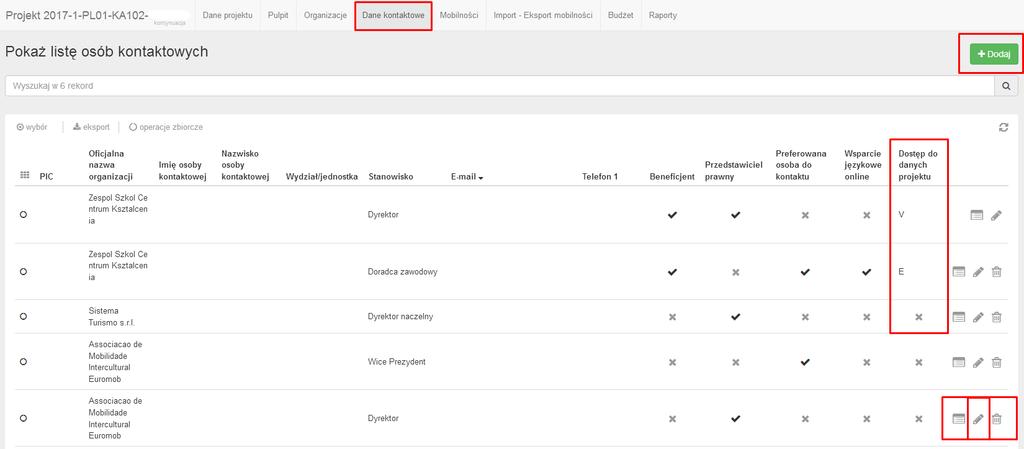This screenshot has width=1024, height=449.
Task: Open the column chooser grid icon
Action: pyautogui.click(x=25, y=175)
